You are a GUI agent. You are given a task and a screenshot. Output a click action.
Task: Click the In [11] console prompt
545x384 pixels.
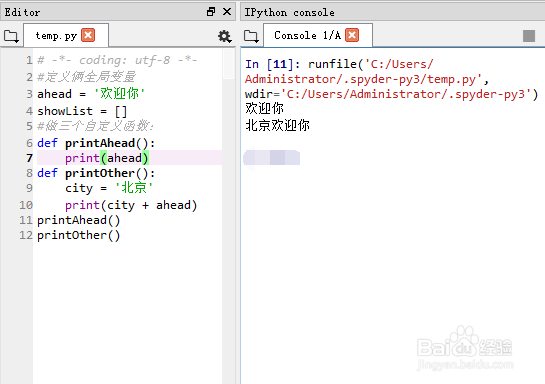pos(272,64)
